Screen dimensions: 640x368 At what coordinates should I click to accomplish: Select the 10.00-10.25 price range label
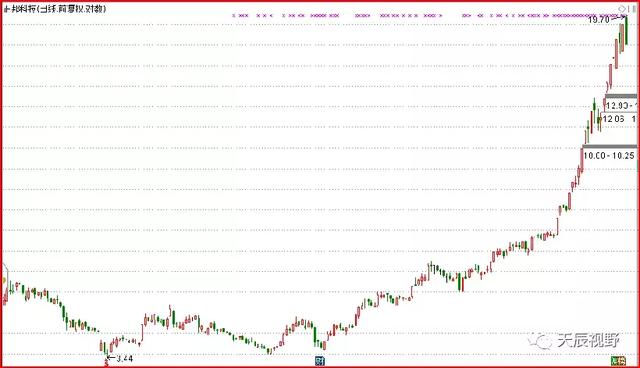609,155
